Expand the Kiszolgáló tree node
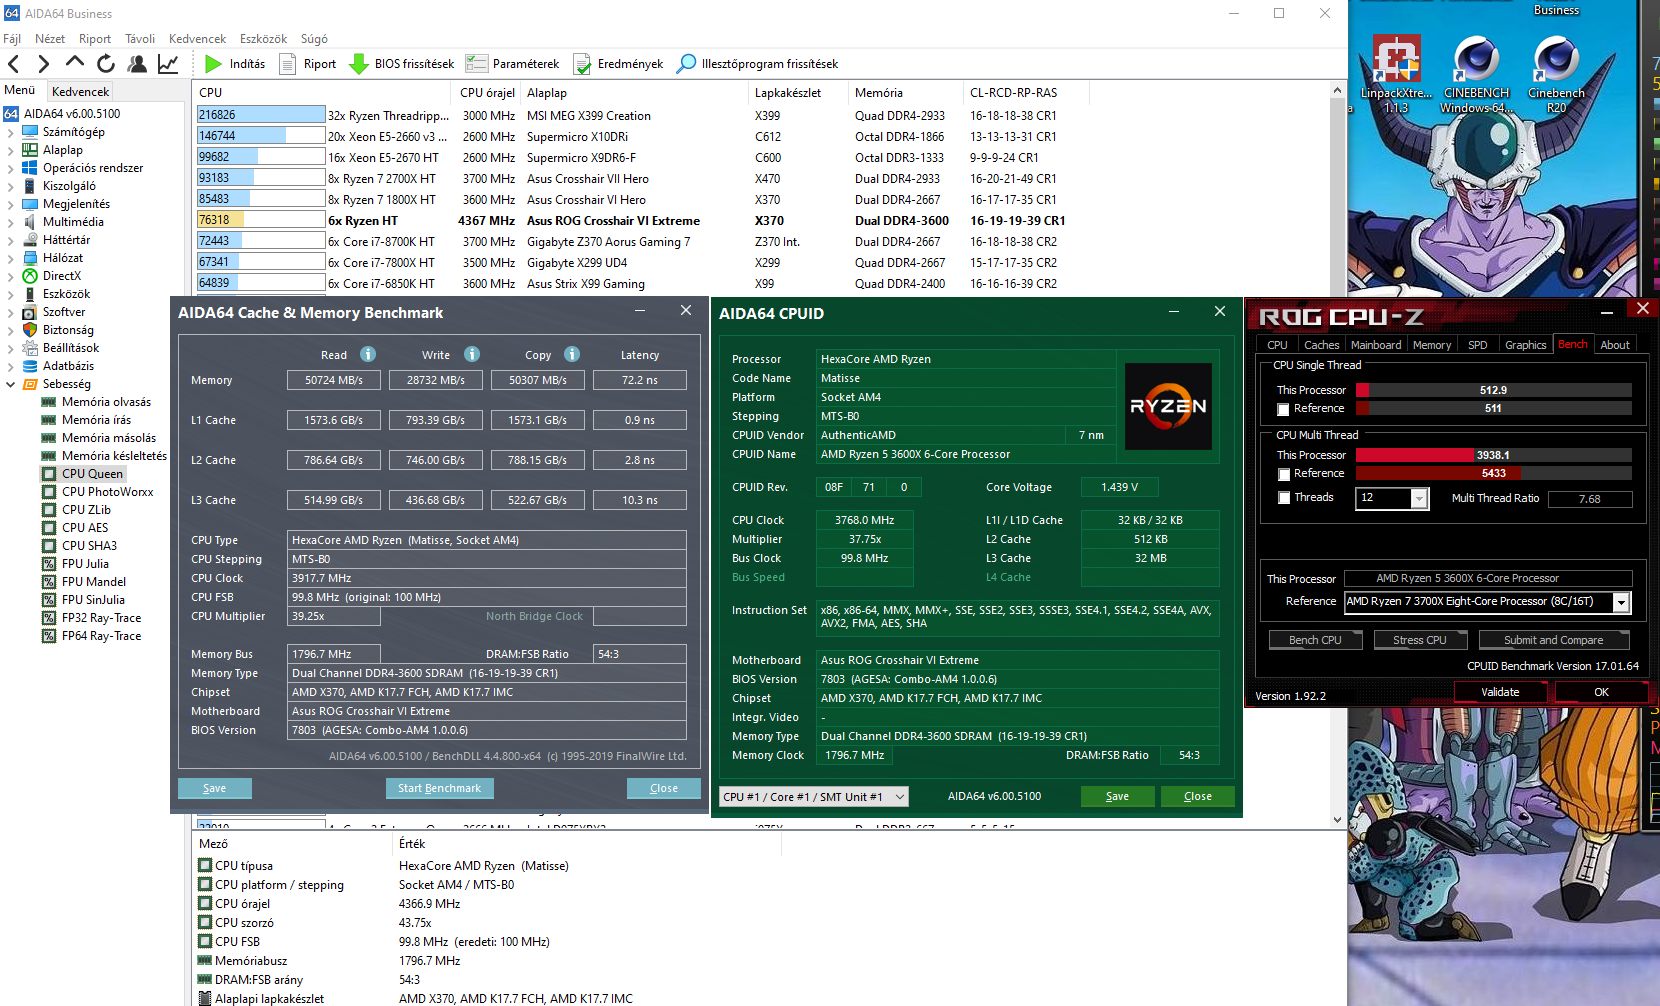The image size is (1660, 1006). (10, 186)
